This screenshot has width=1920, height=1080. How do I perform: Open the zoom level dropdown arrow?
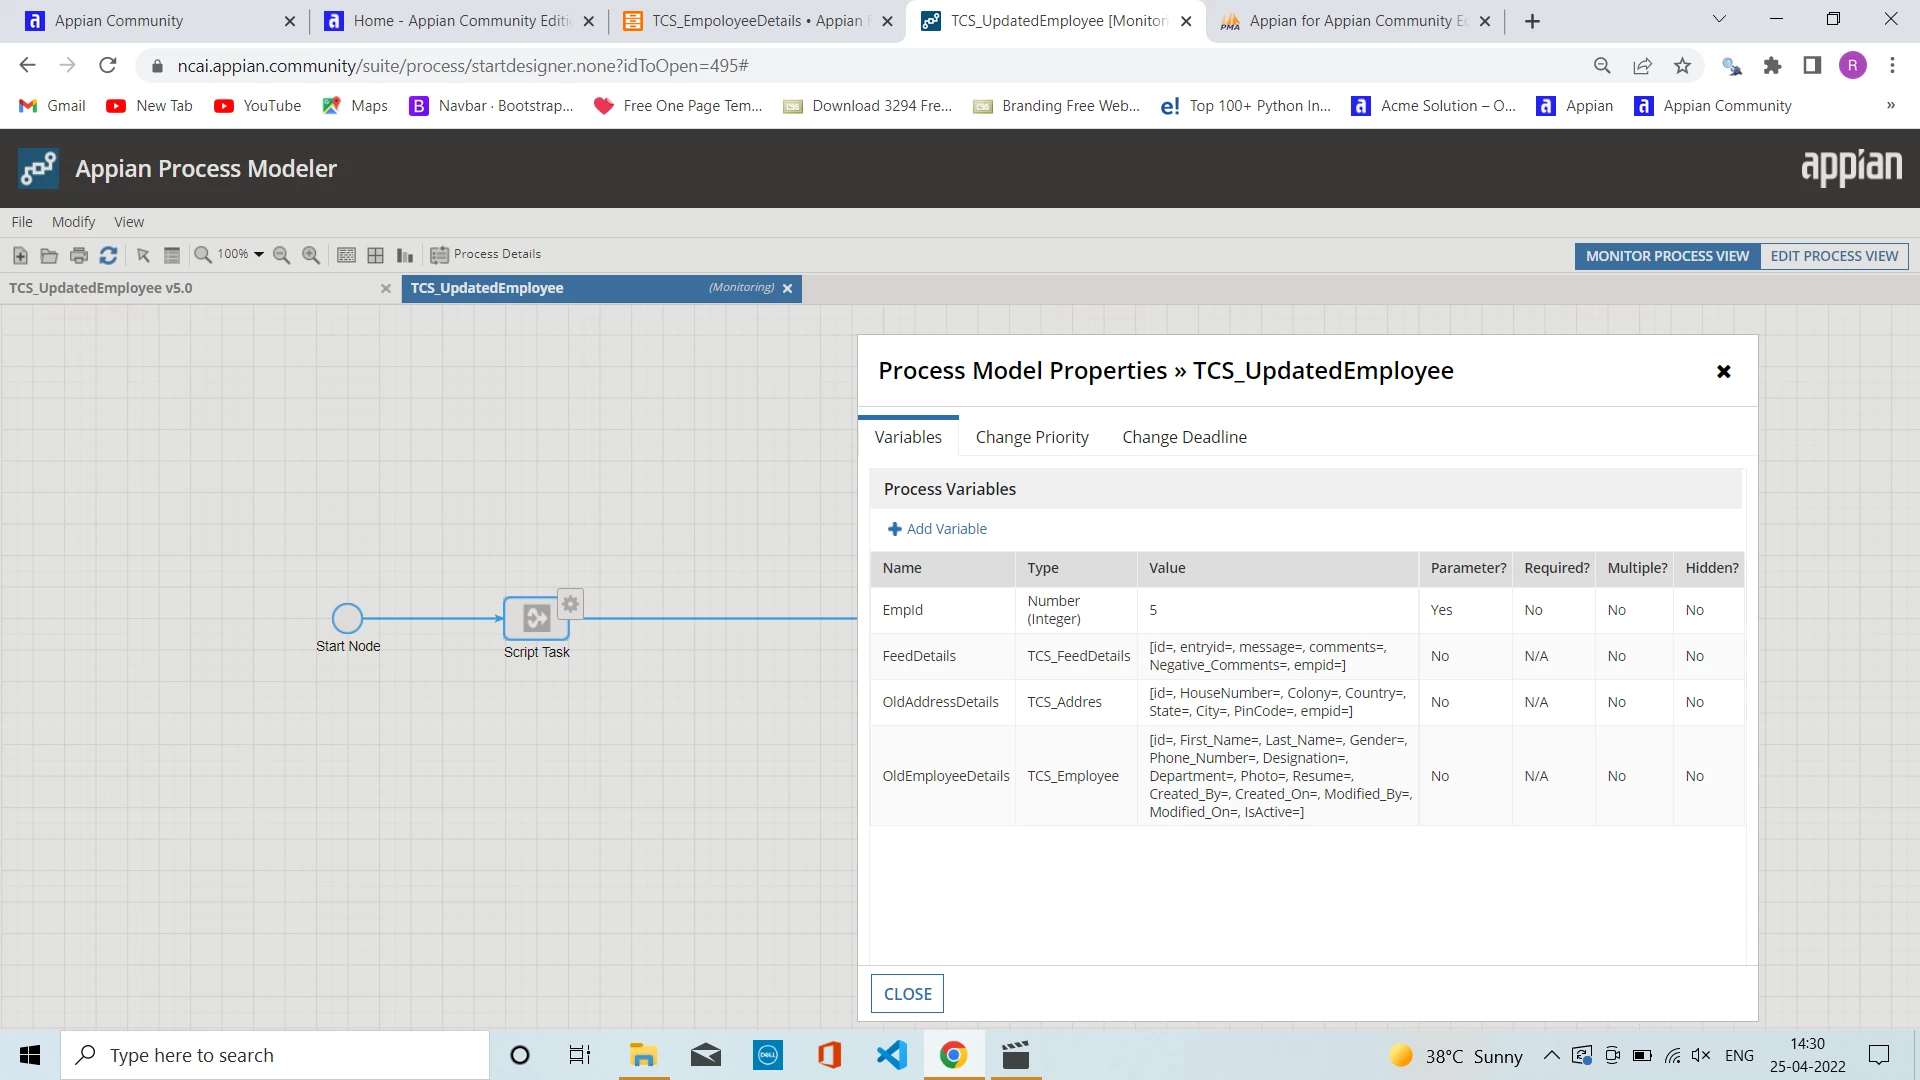[259, 255]
